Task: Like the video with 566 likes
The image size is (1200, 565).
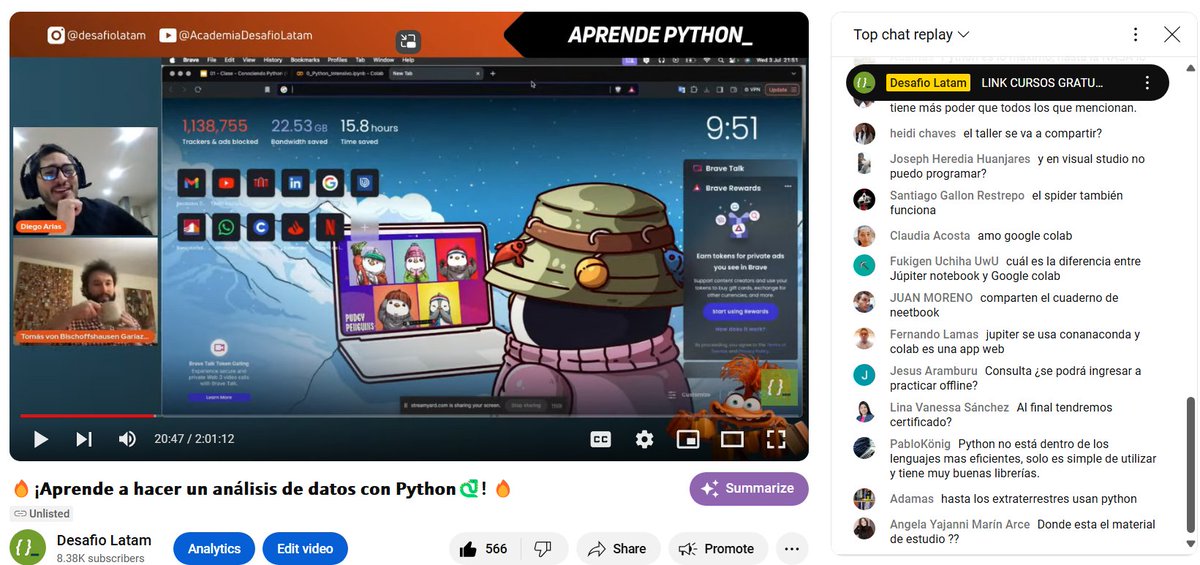Action: (484, 549)
